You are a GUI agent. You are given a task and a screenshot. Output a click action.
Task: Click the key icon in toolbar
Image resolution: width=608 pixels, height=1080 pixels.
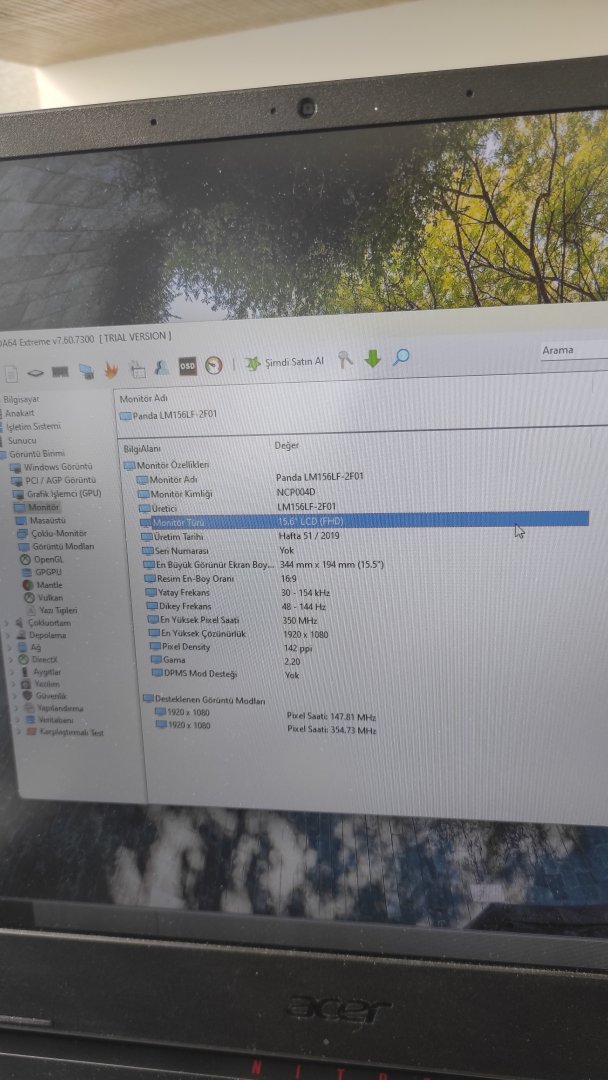[x=345, y=360]
